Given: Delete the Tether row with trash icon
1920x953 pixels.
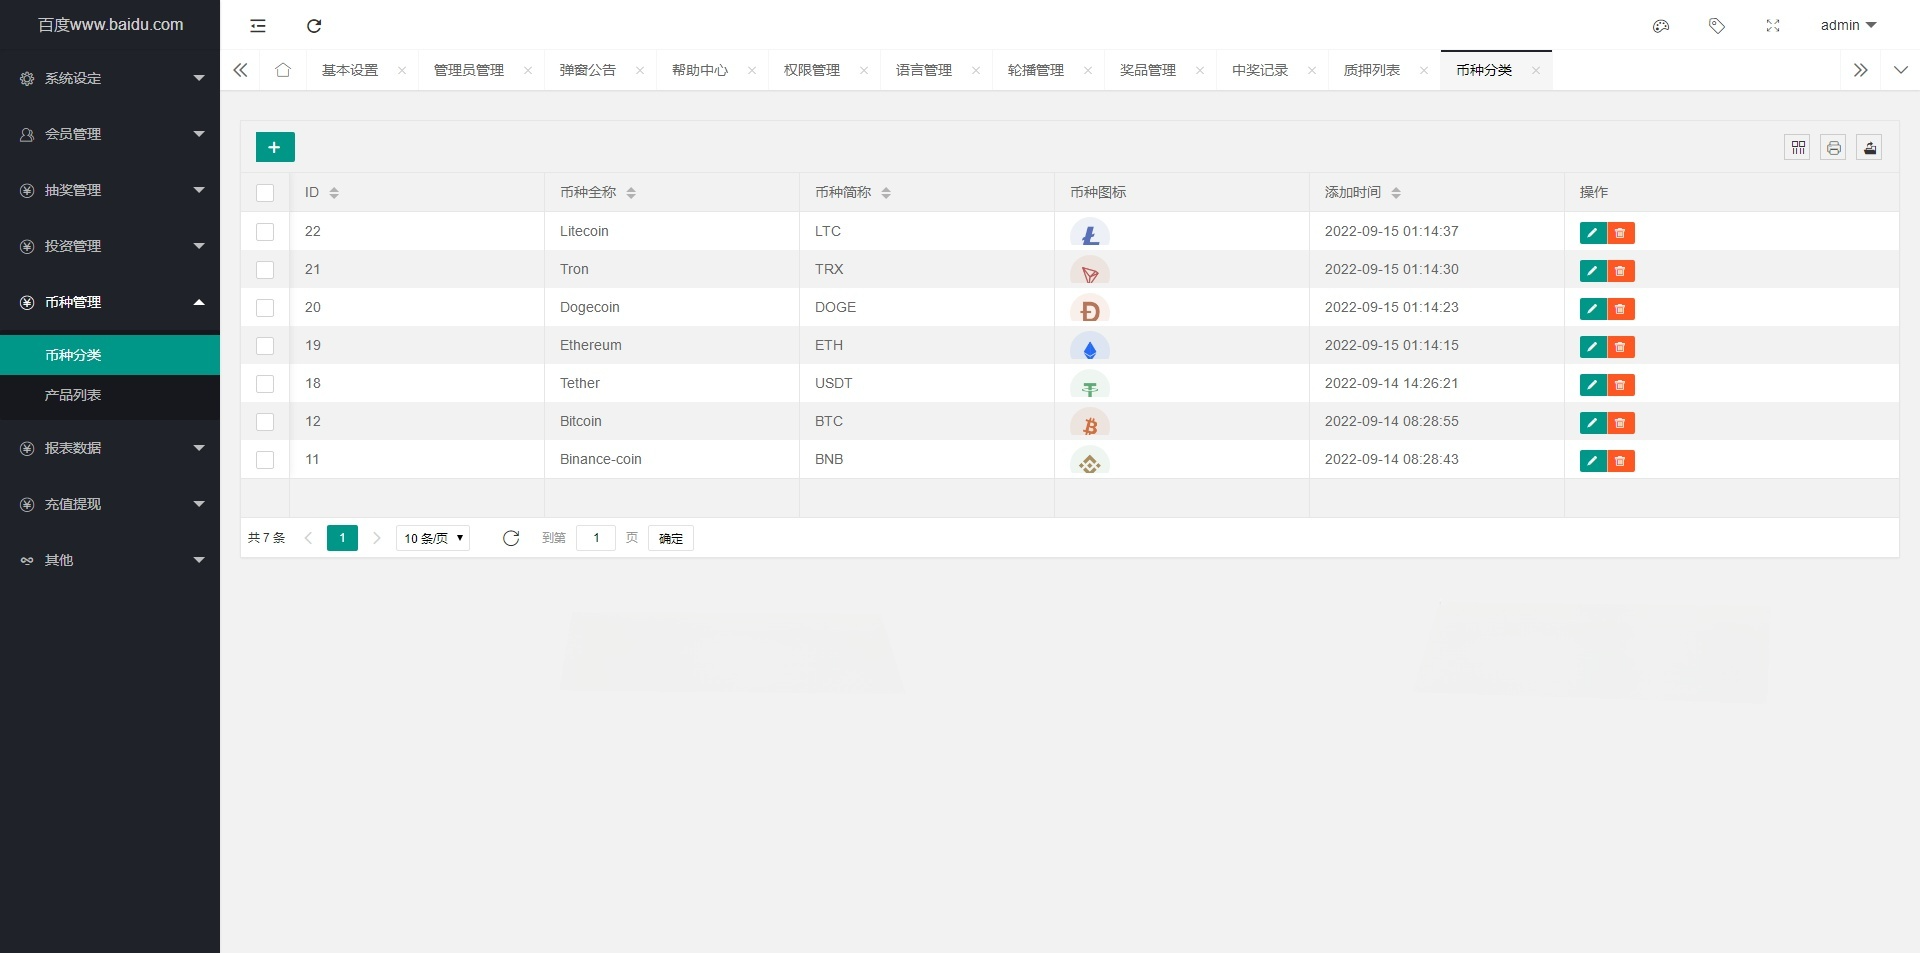Looking at the screenshot, I should pyautogui.click(x=1621, y=385).
